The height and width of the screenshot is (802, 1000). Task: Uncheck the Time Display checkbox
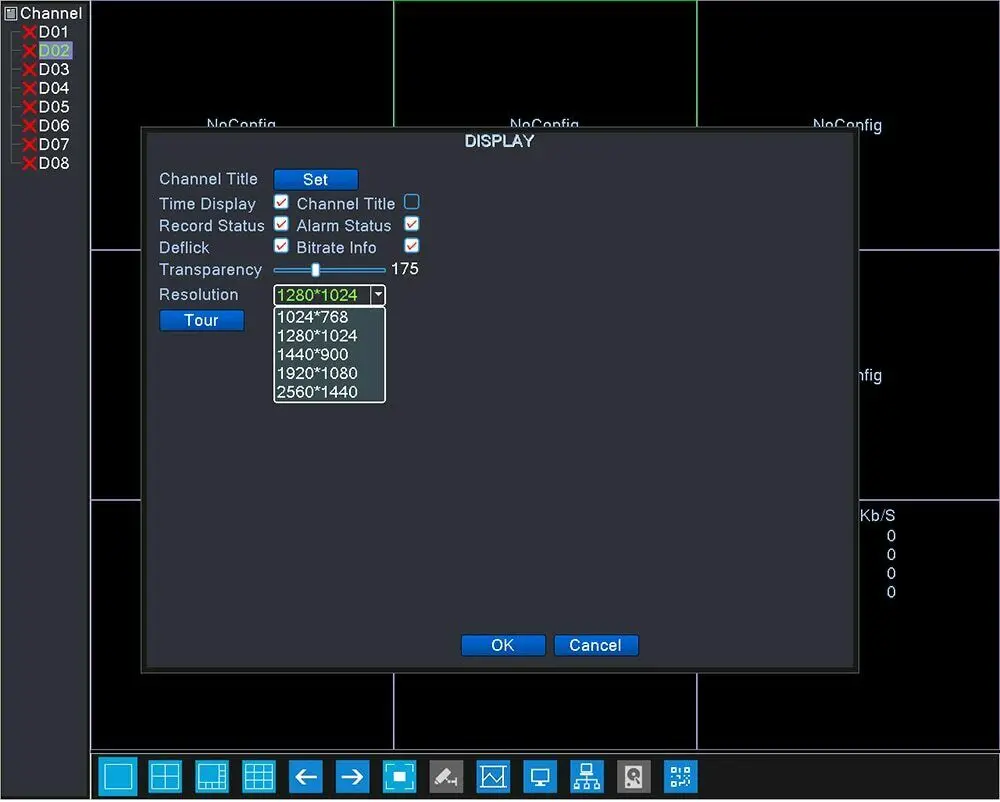[281, 202]
